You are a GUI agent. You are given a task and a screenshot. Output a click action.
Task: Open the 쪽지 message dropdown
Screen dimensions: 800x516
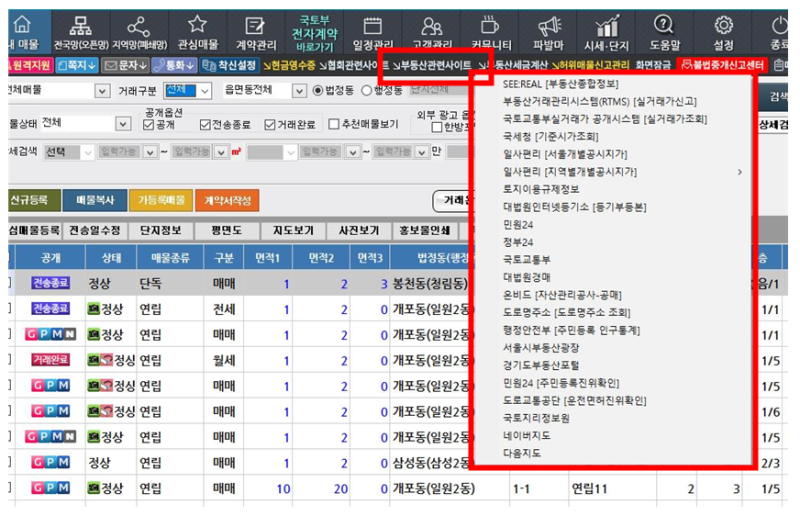point(77,65)
